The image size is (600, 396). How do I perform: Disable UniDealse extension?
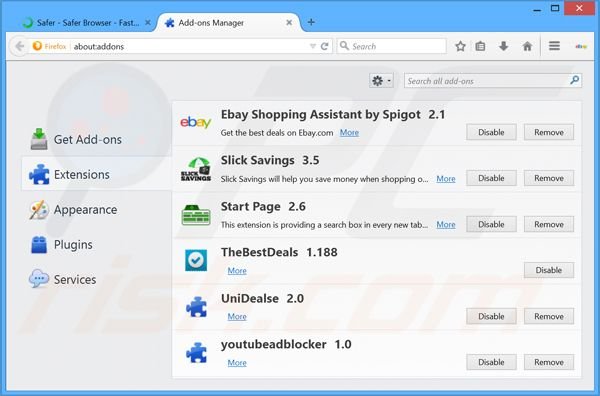491,316
